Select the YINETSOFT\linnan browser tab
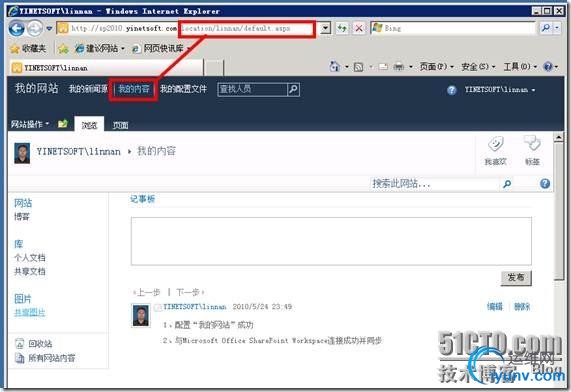This screenshot has height=392, width=571. pyautogui.click(x=106, y=68)
